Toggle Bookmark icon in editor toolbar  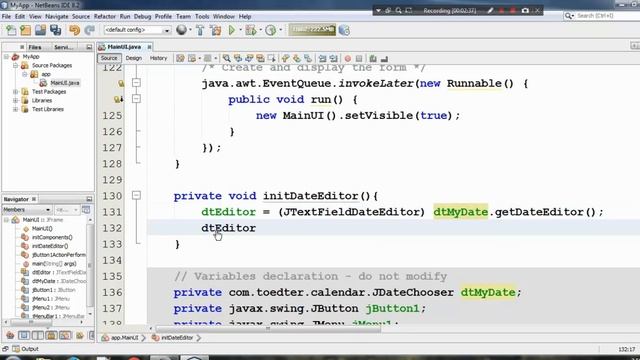[308, 58]
